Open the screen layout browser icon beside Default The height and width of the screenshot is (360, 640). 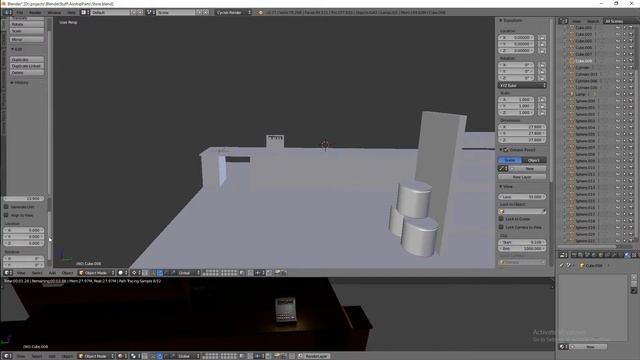[85, 12]
